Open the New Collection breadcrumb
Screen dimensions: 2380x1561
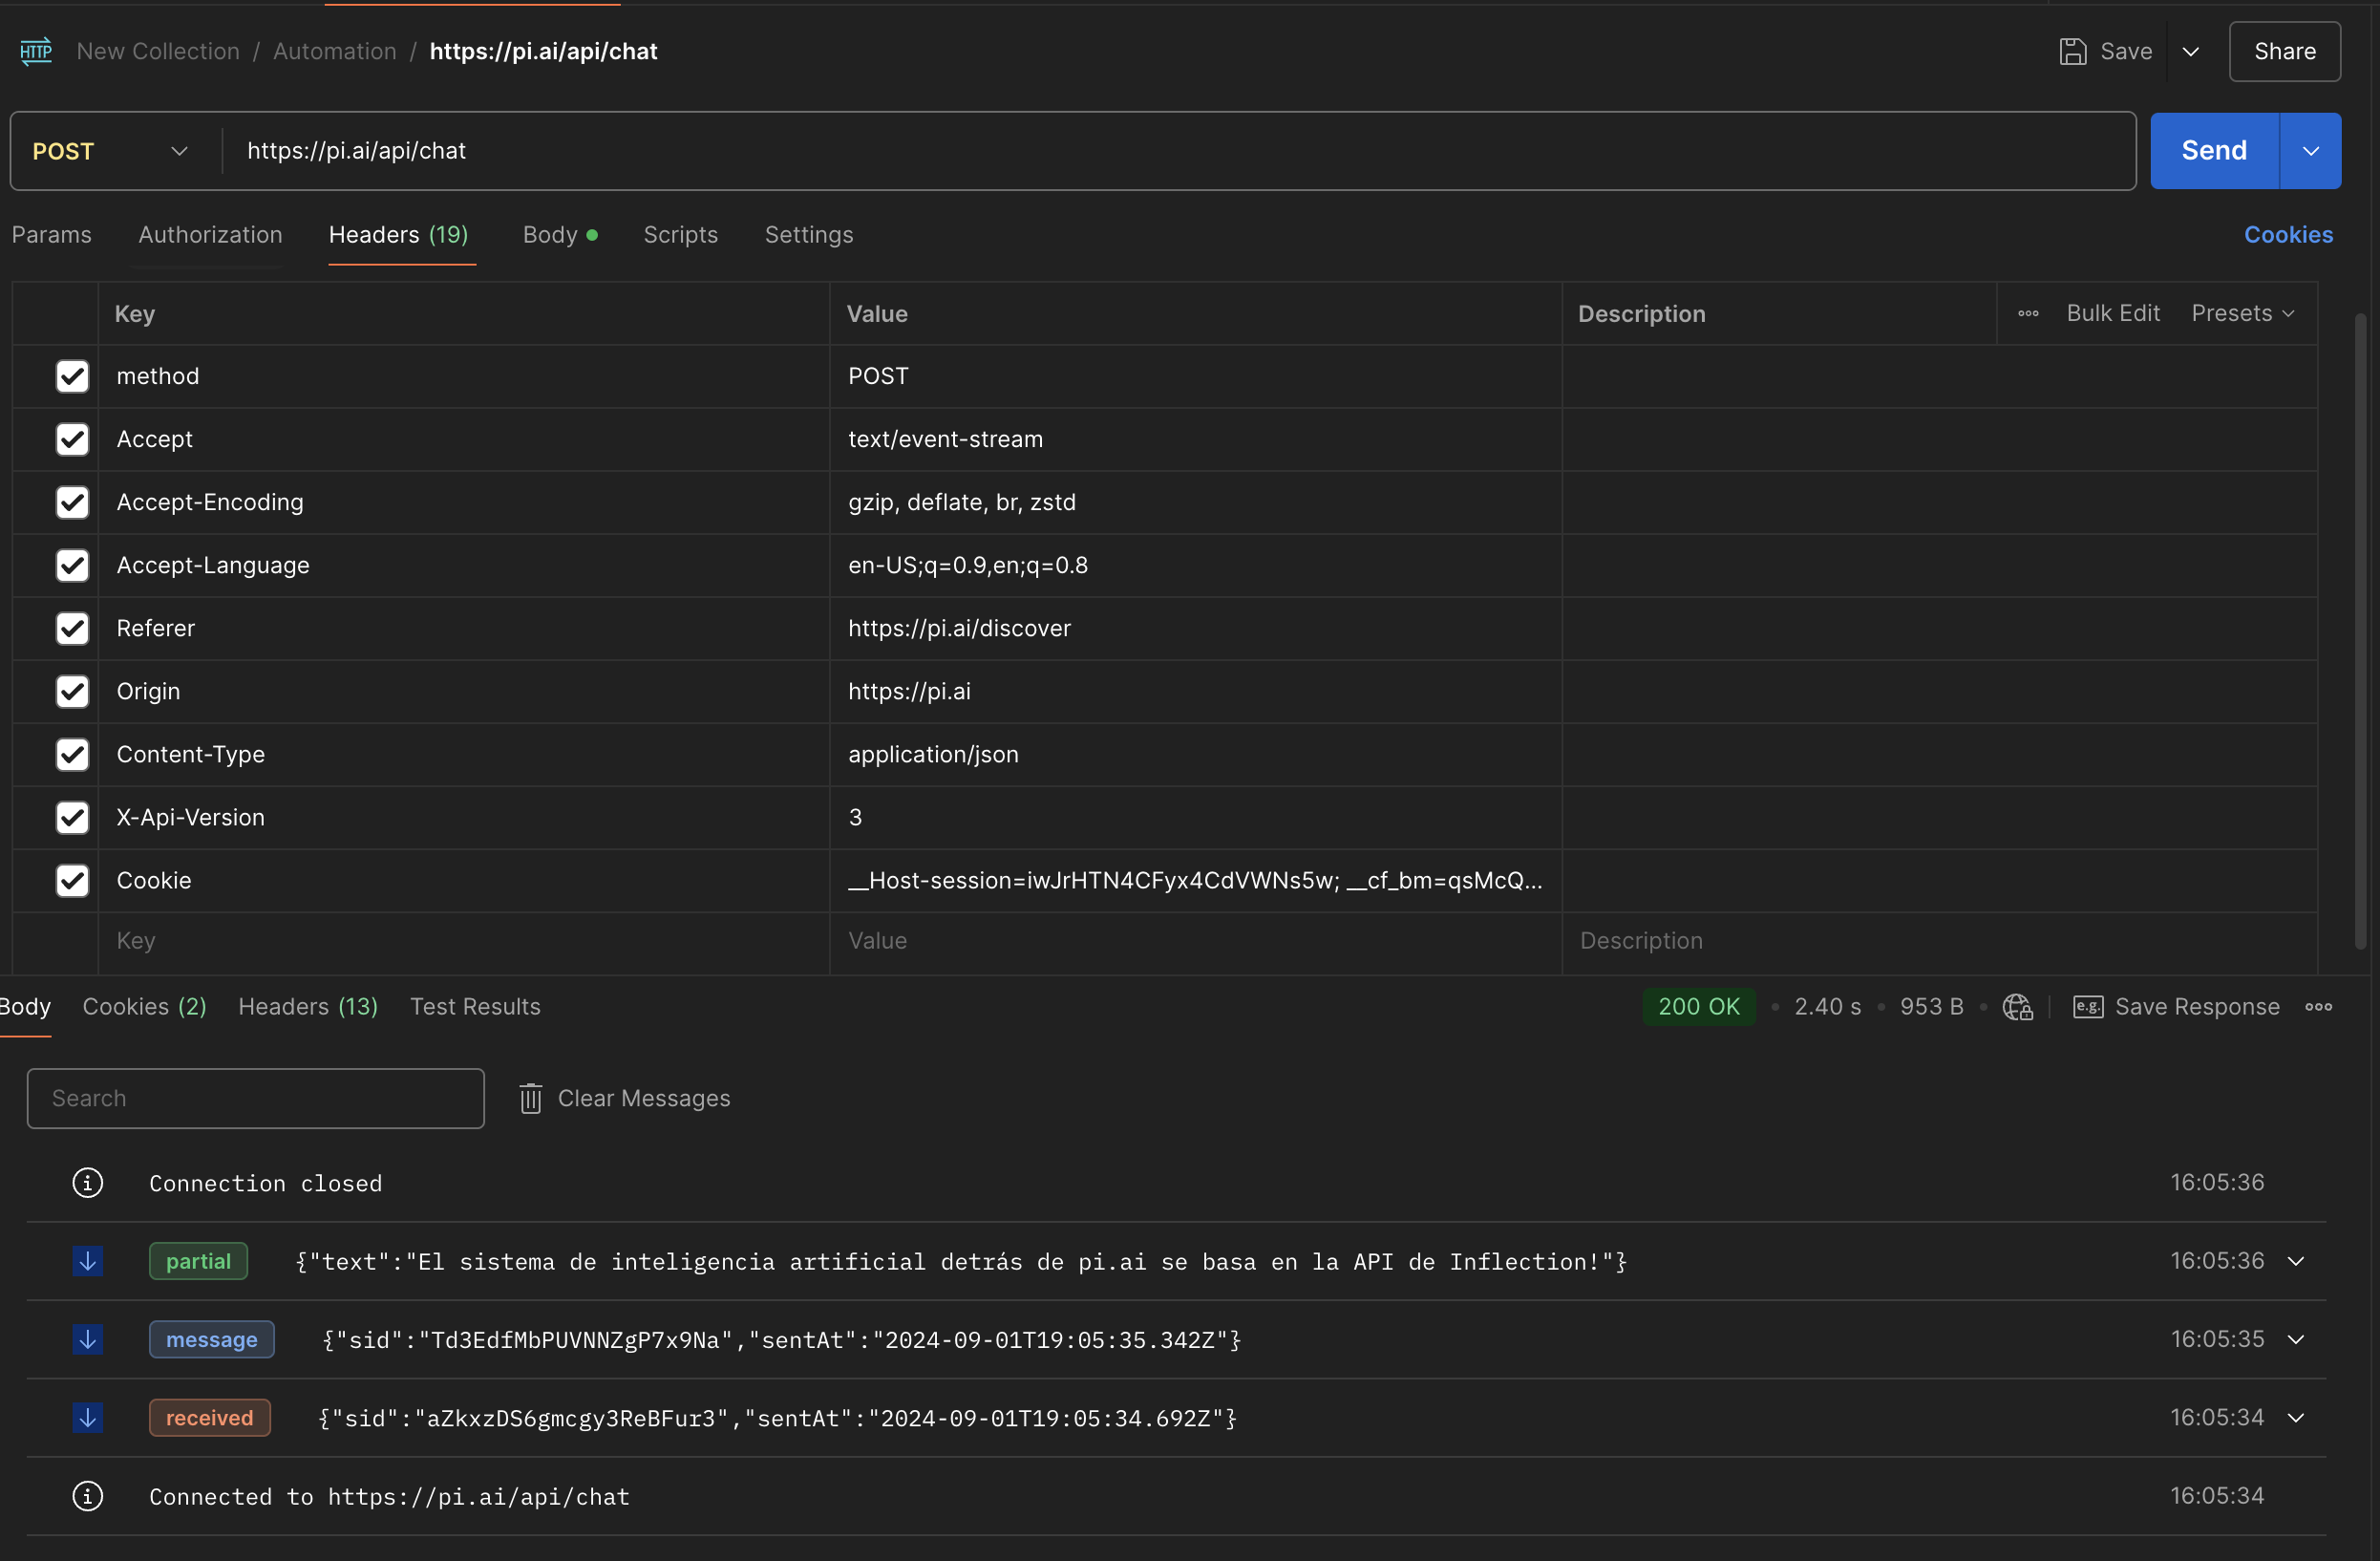[158, 51]
